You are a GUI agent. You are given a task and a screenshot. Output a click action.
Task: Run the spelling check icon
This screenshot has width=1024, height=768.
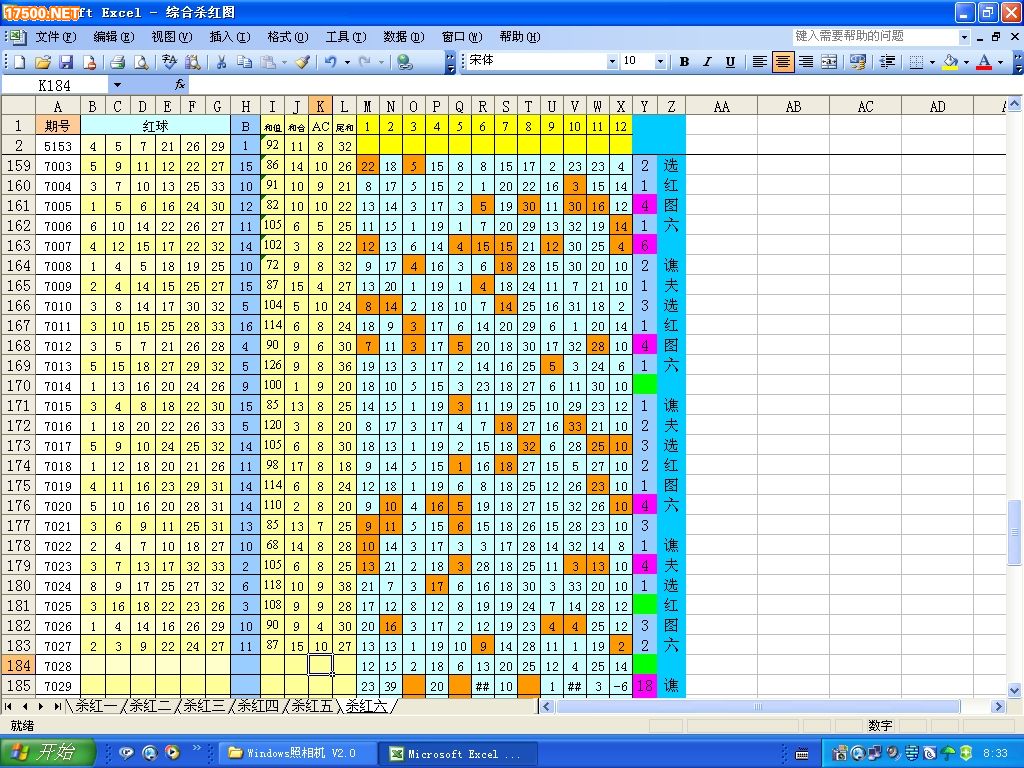click(169, 62)
